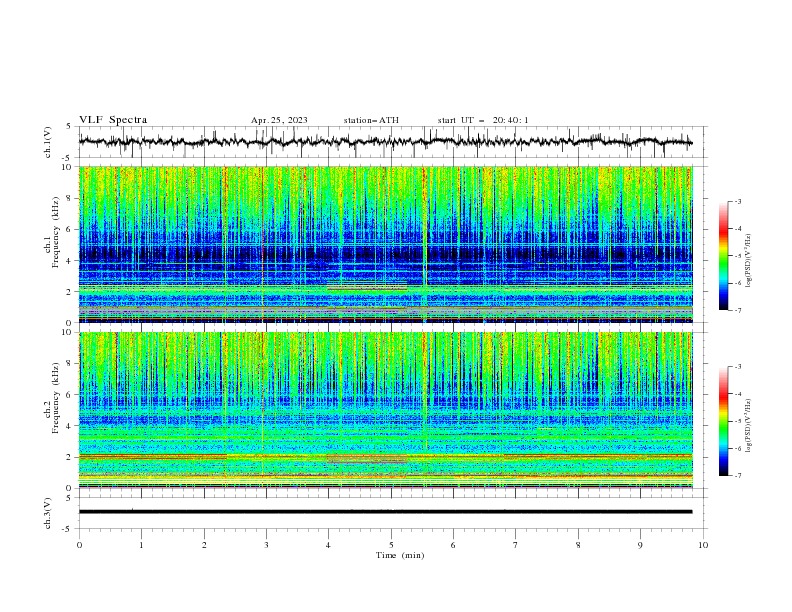
Task: Click the "ch.1(V)" axis label
Action: click(48, 142)
